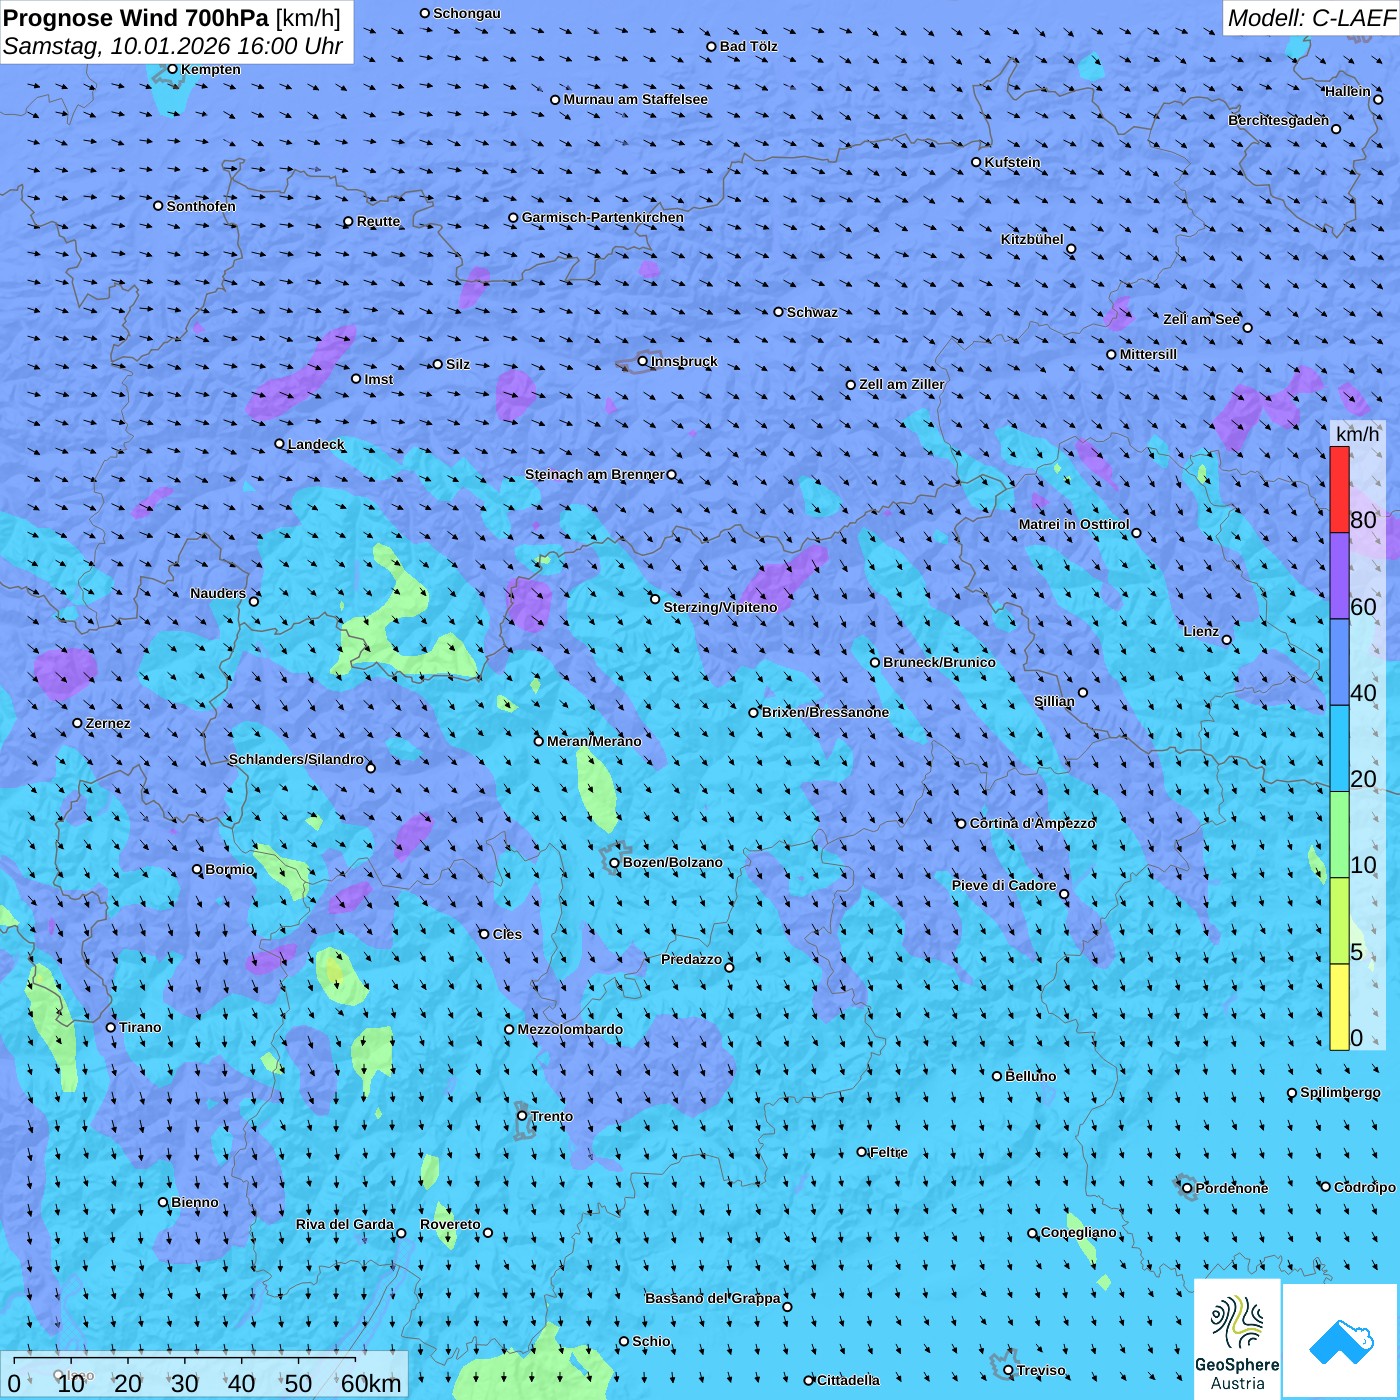Screen dimensions: 1400x1400
Task: Click the Bienno location dot
Action: click(163, 1202)
